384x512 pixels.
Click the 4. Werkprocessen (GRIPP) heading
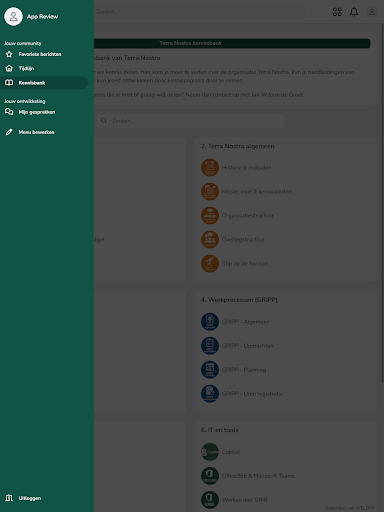point(239,300)
